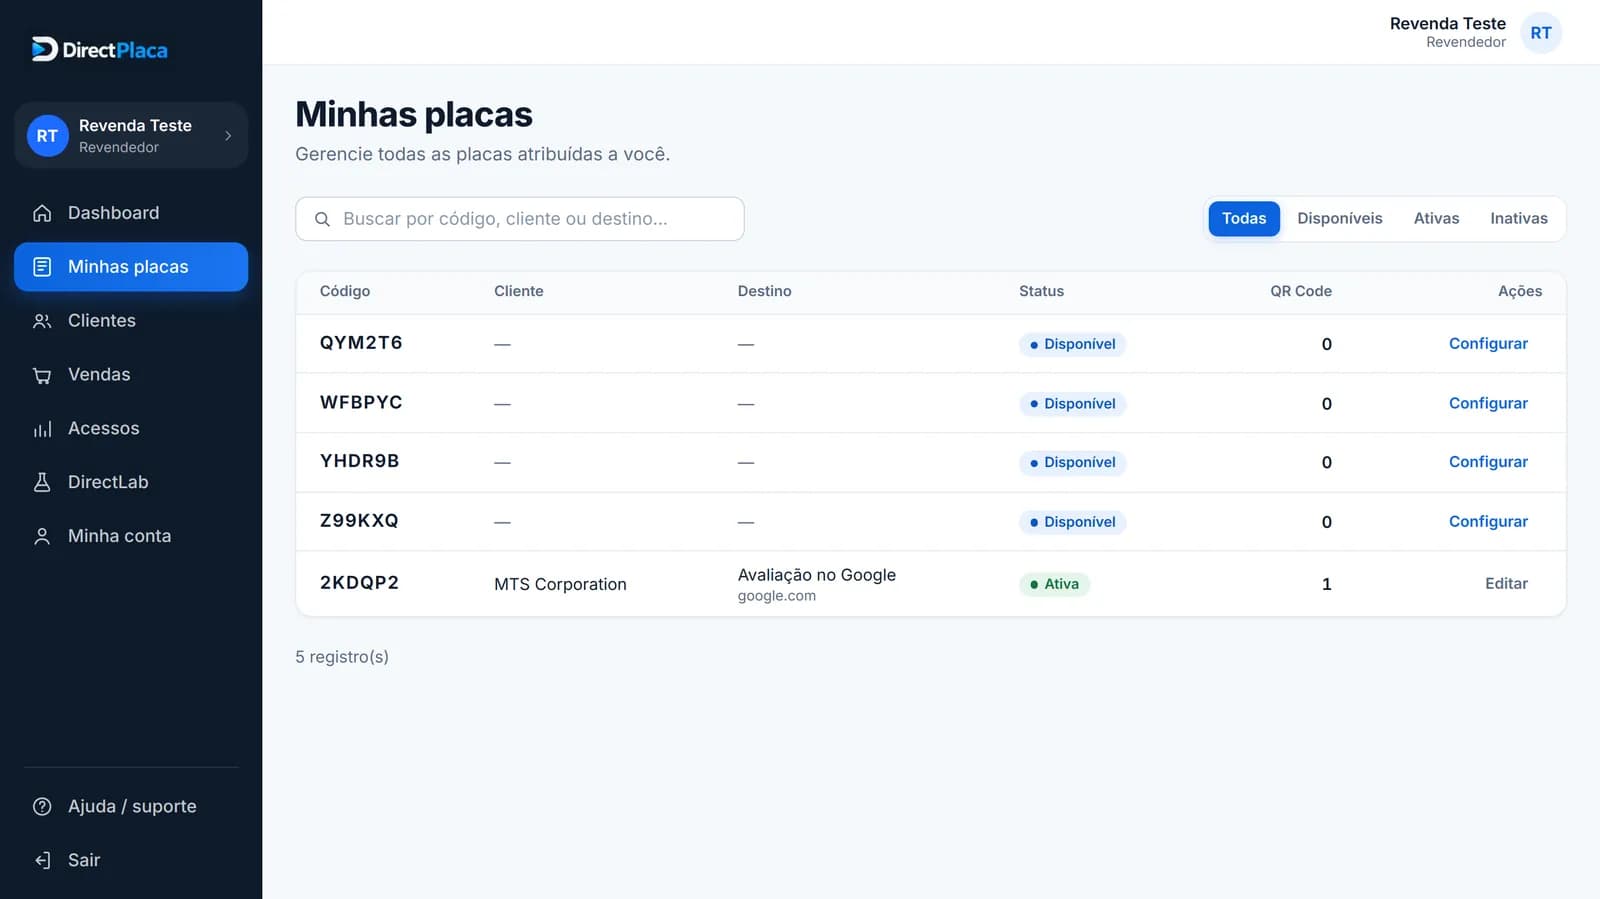Image resolution: width=1600 pixels, height=899 pixels.
Task: Select the Ativas filter tab
Action: (x=1436, y=218)
